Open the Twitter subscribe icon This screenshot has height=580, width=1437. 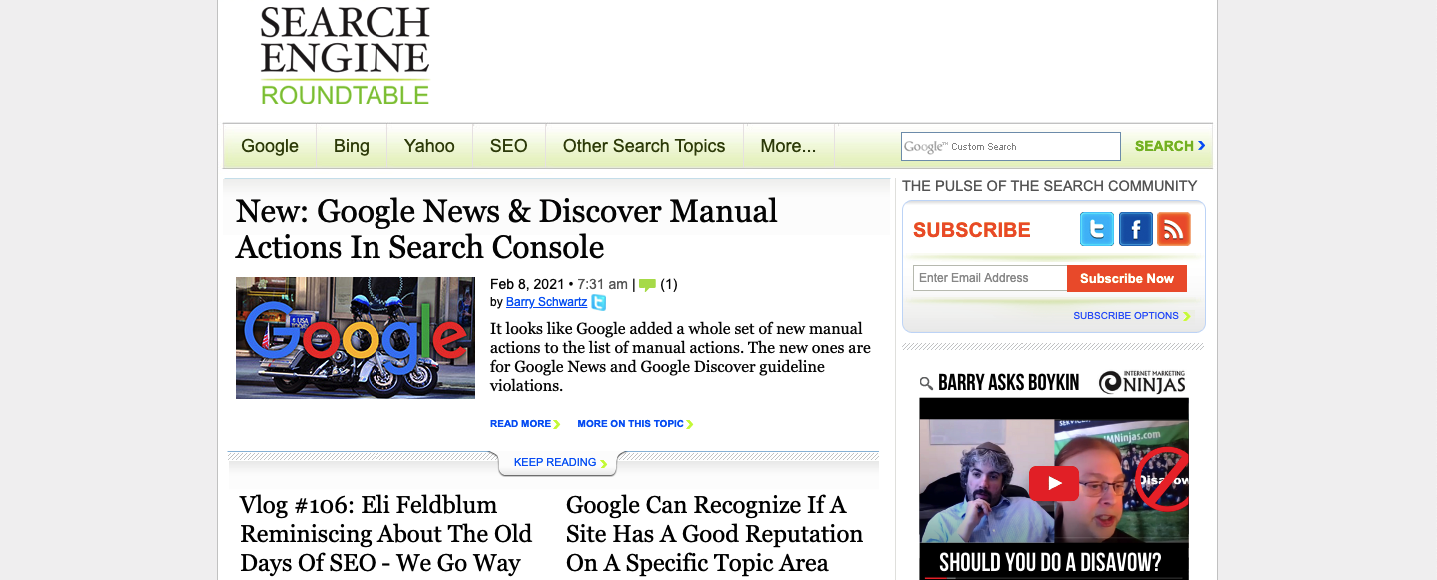point(1097,229)
